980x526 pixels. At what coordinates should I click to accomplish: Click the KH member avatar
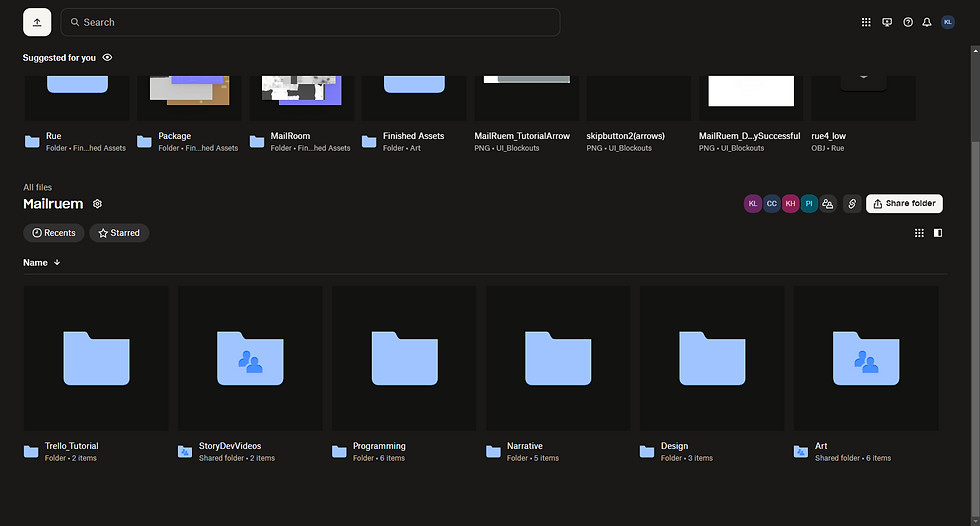tap(790, 204)
